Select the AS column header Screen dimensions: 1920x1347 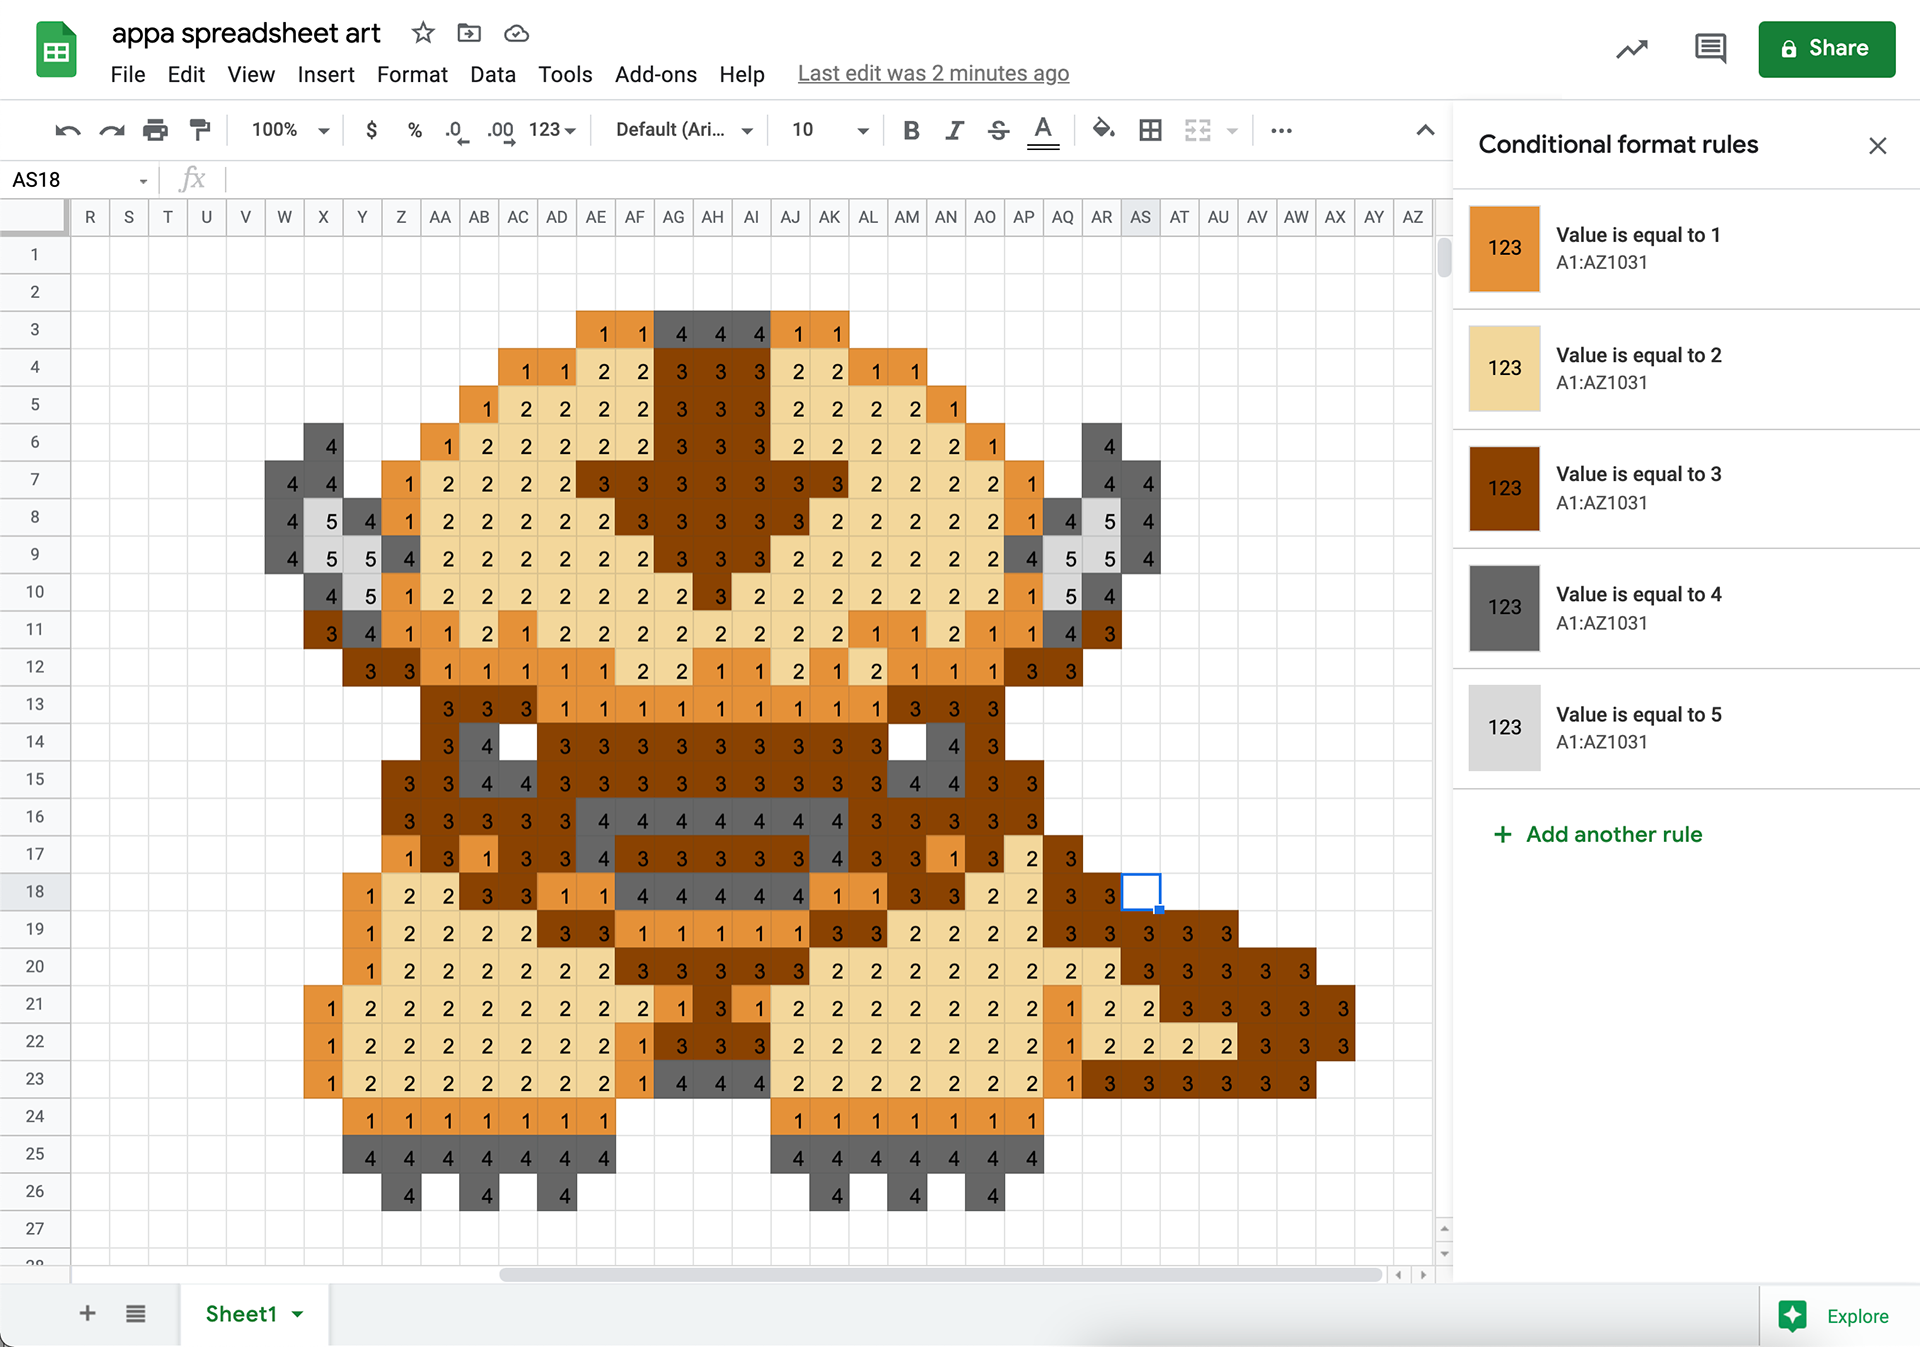tap(1140, 217)
